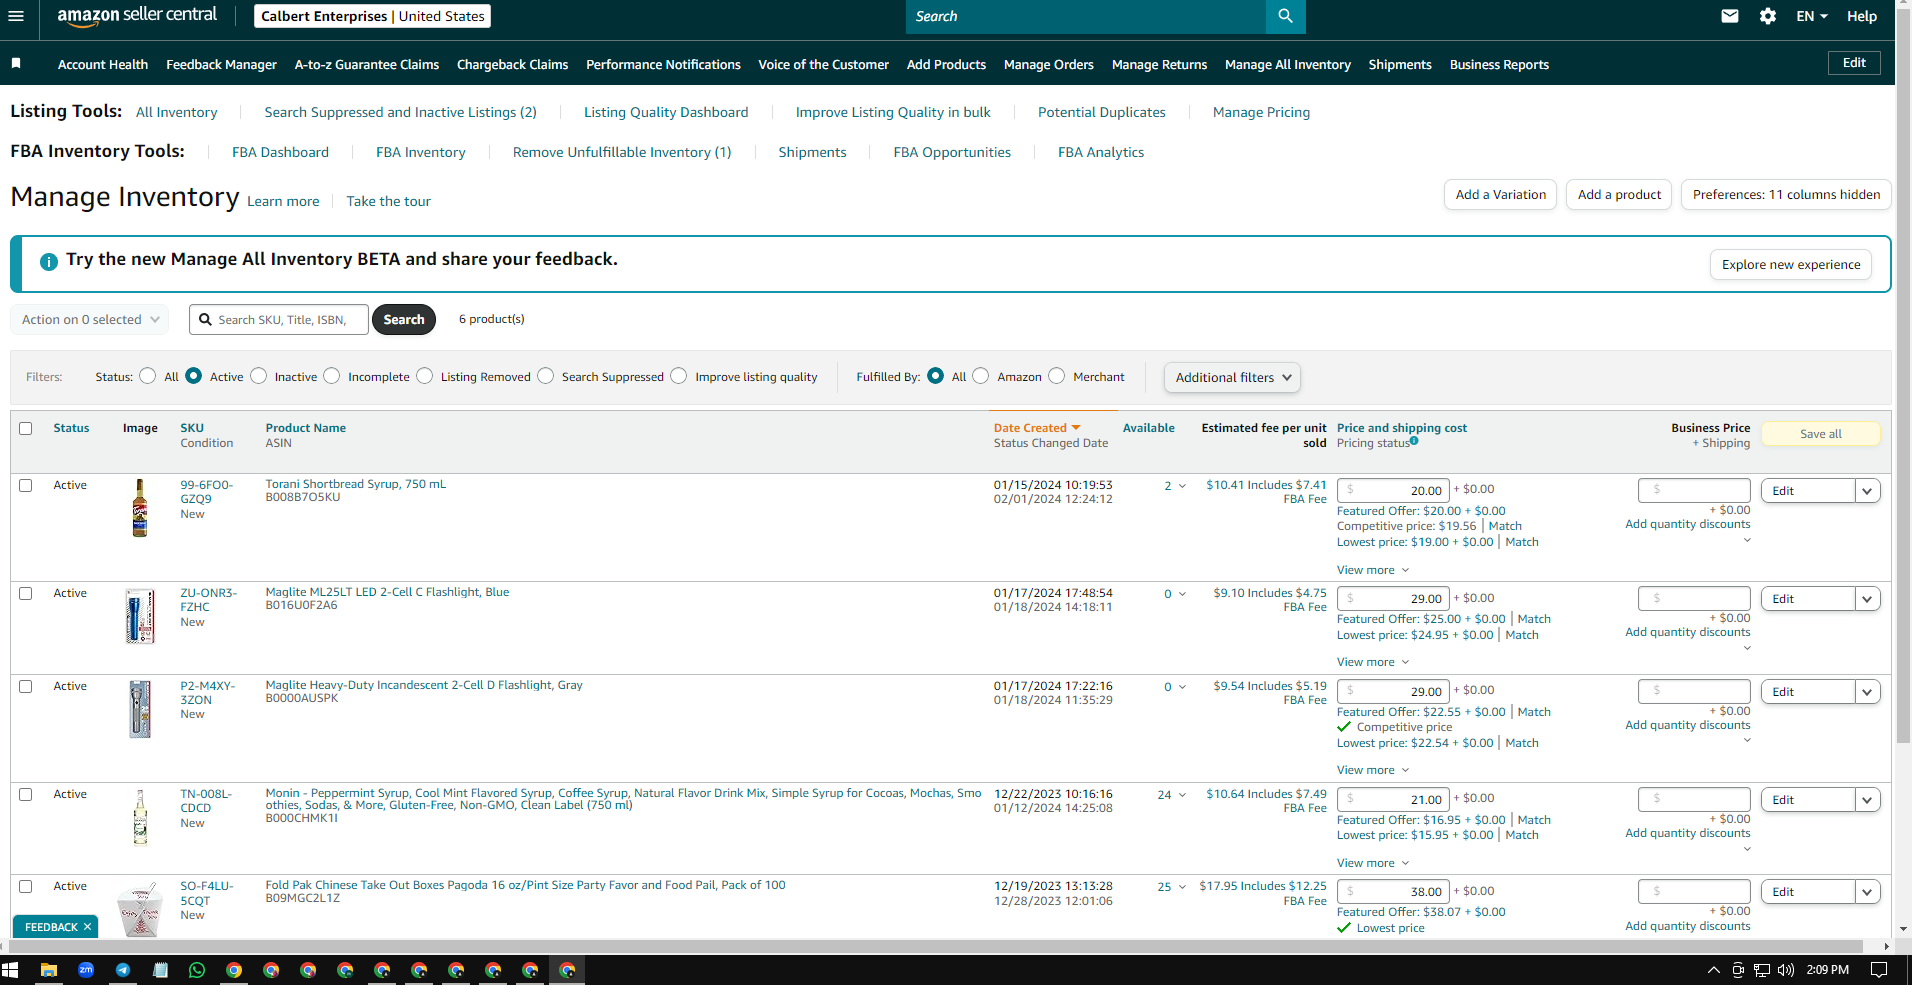Click the Amazon Seller Central logo
Image resolution: width=1912 pixels, height=985 pixels.
(137, 15)
